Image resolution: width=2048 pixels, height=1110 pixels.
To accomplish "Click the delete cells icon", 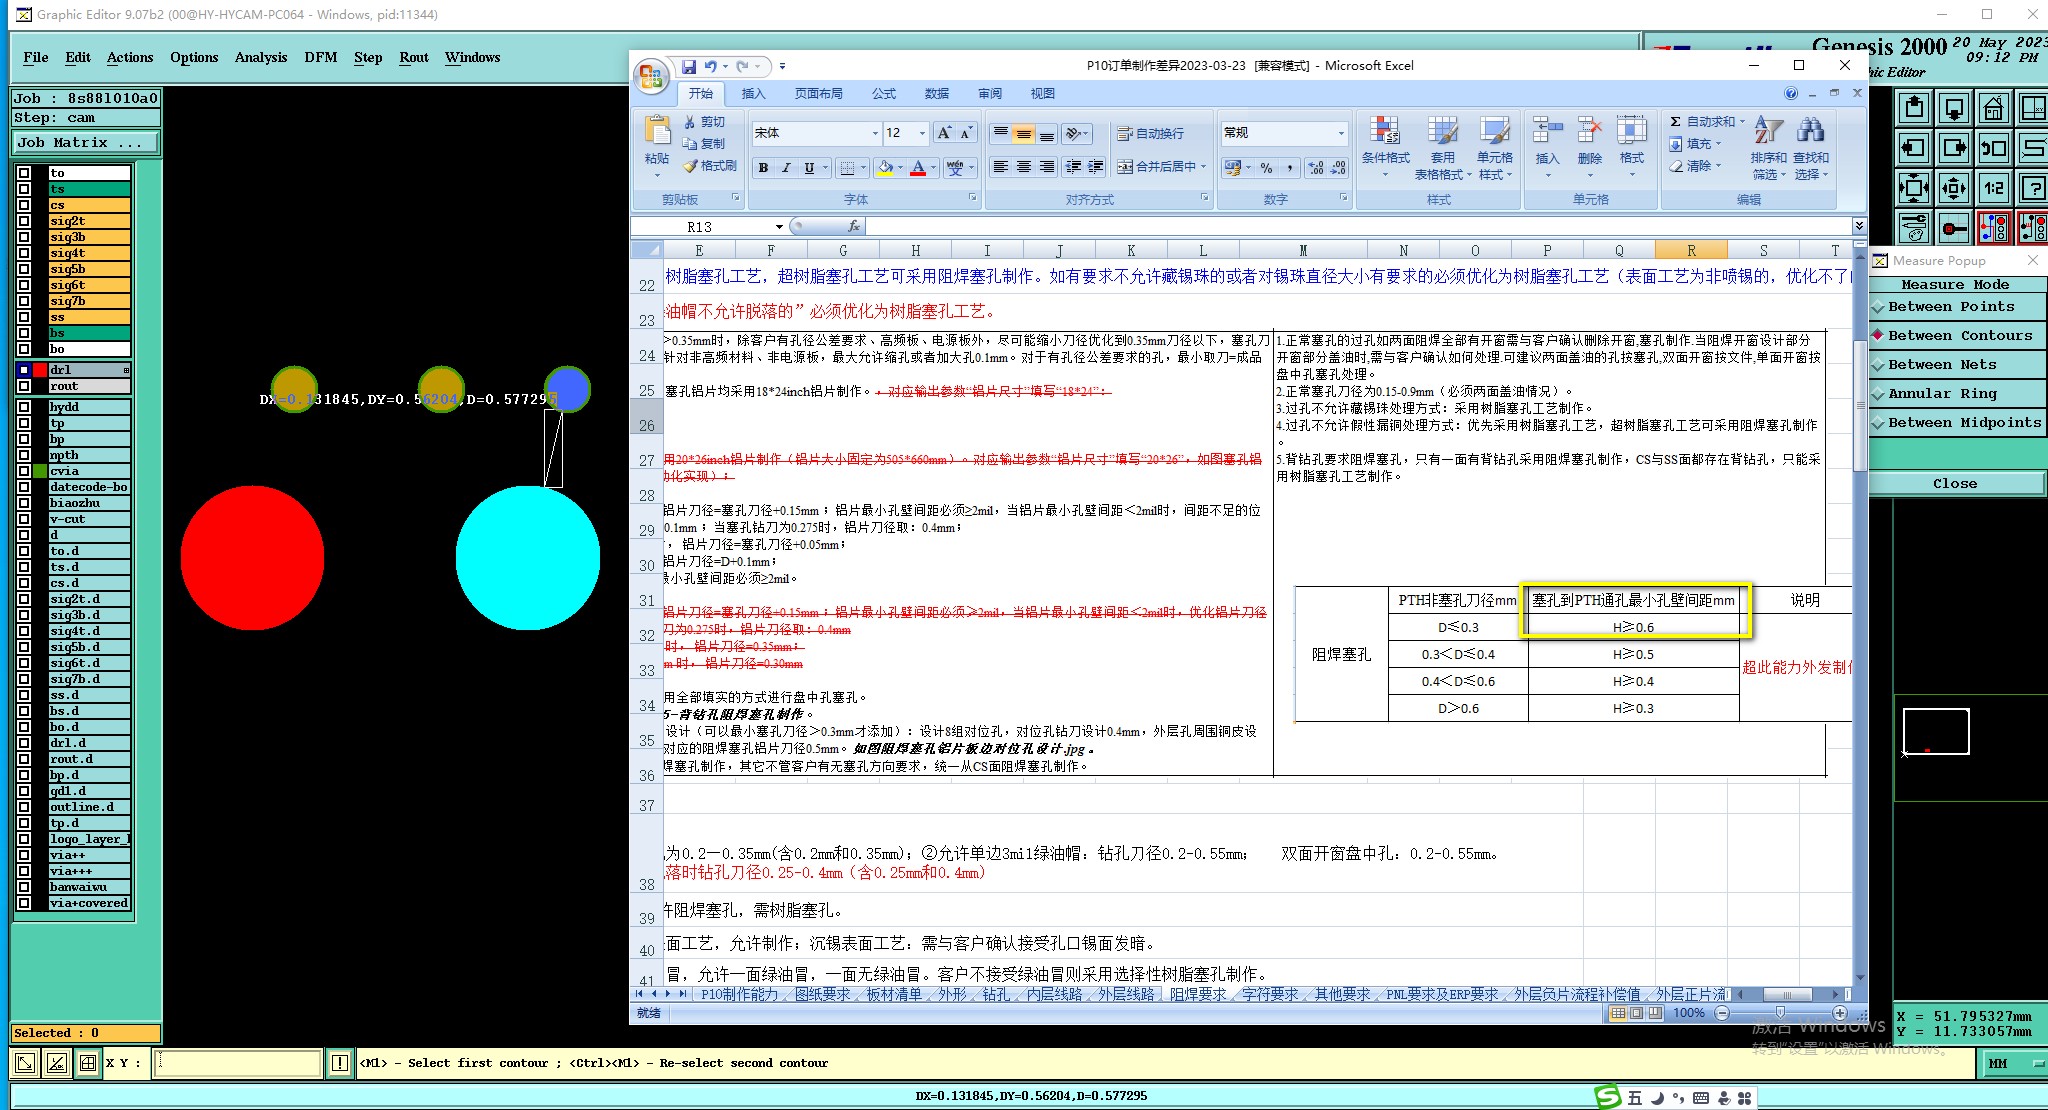I will pos(1589,132).
